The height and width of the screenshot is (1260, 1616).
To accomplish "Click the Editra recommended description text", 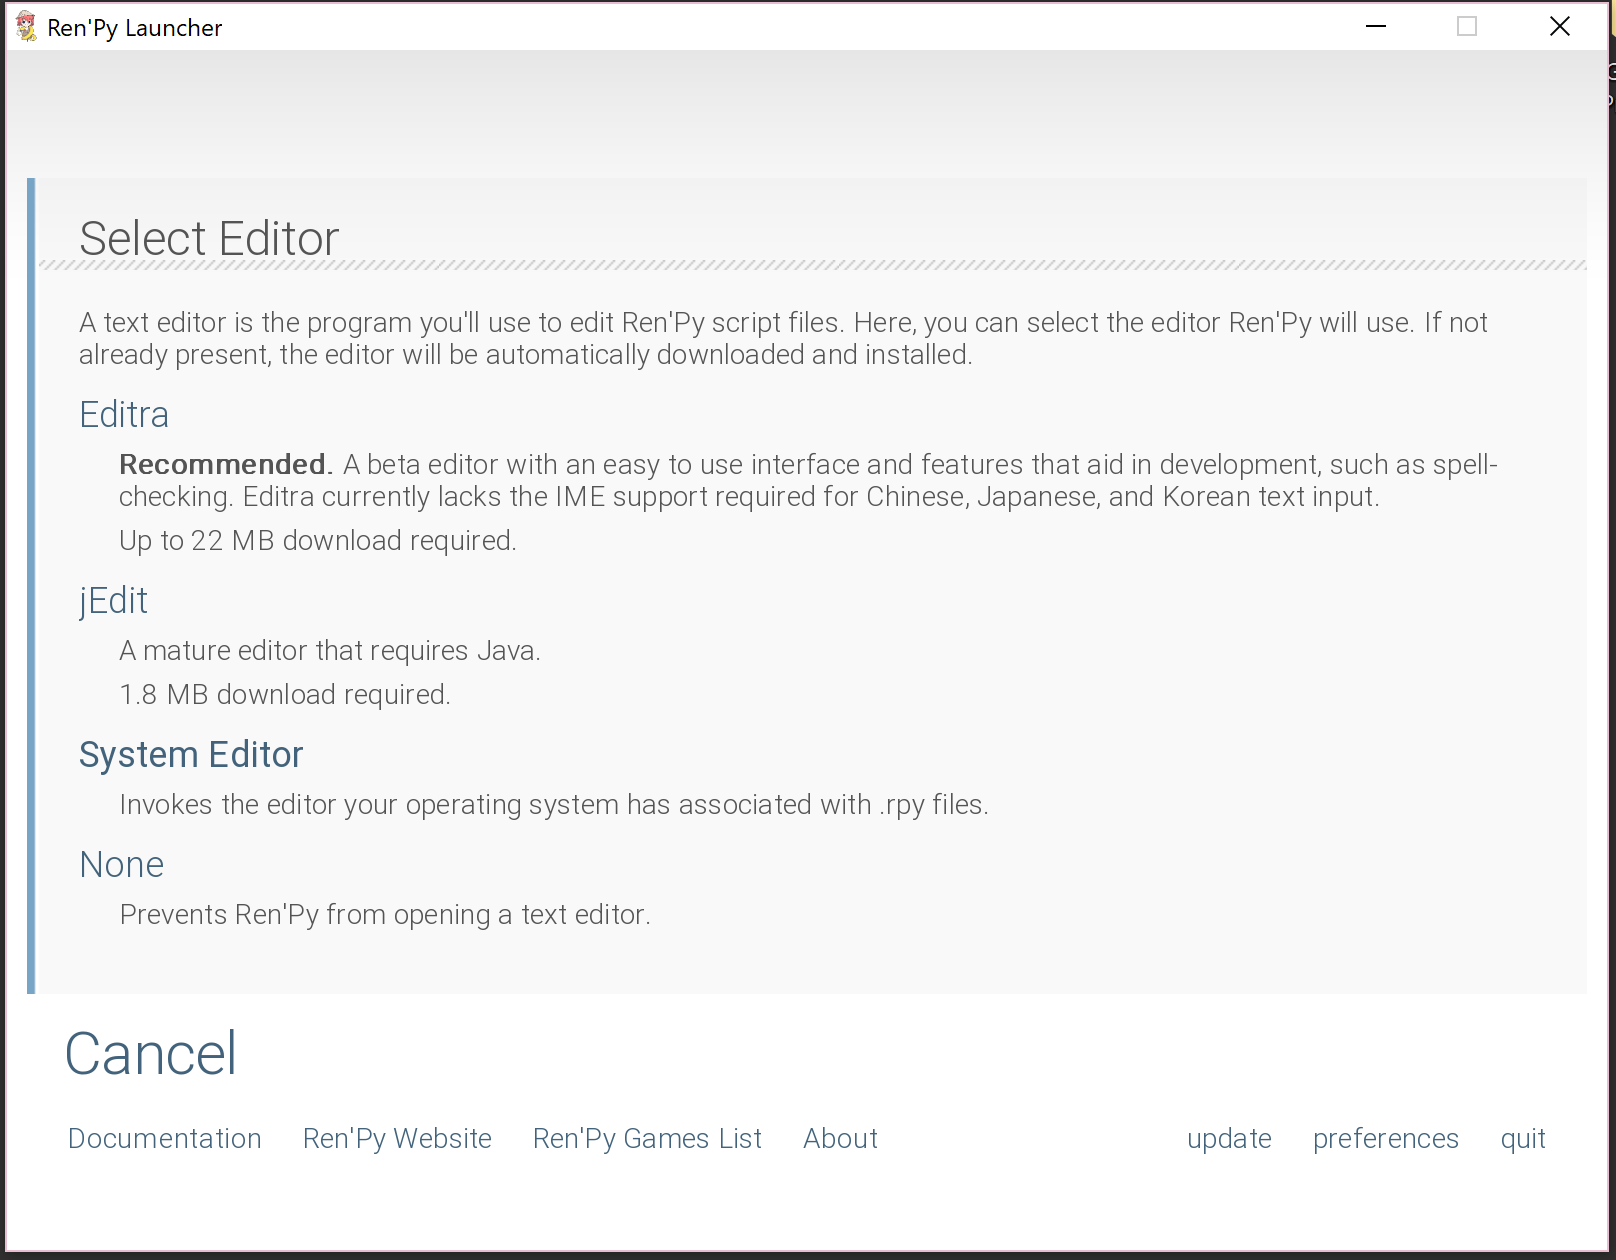I will [x=700, y=480].
